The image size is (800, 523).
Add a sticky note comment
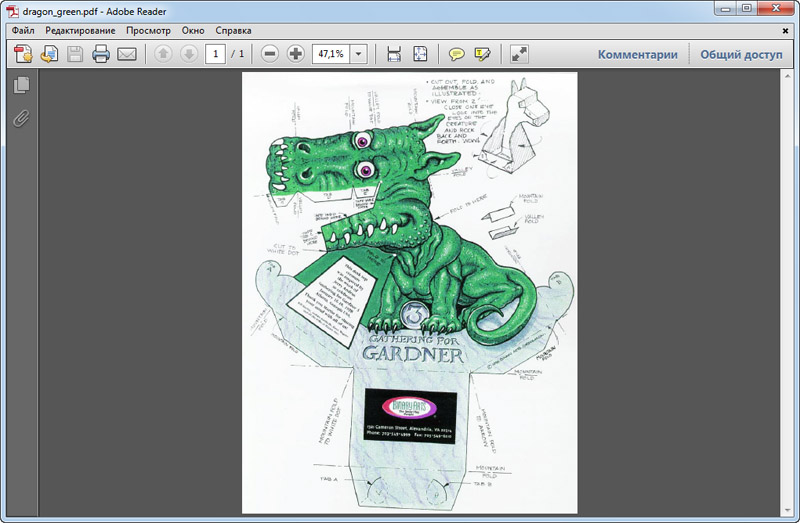[x=457, y=54]
